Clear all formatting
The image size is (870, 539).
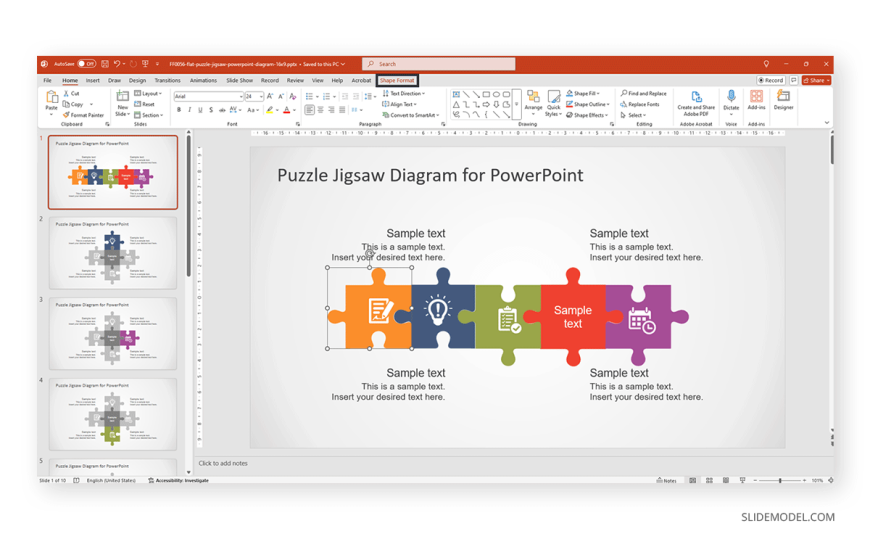tap(293, 97)
